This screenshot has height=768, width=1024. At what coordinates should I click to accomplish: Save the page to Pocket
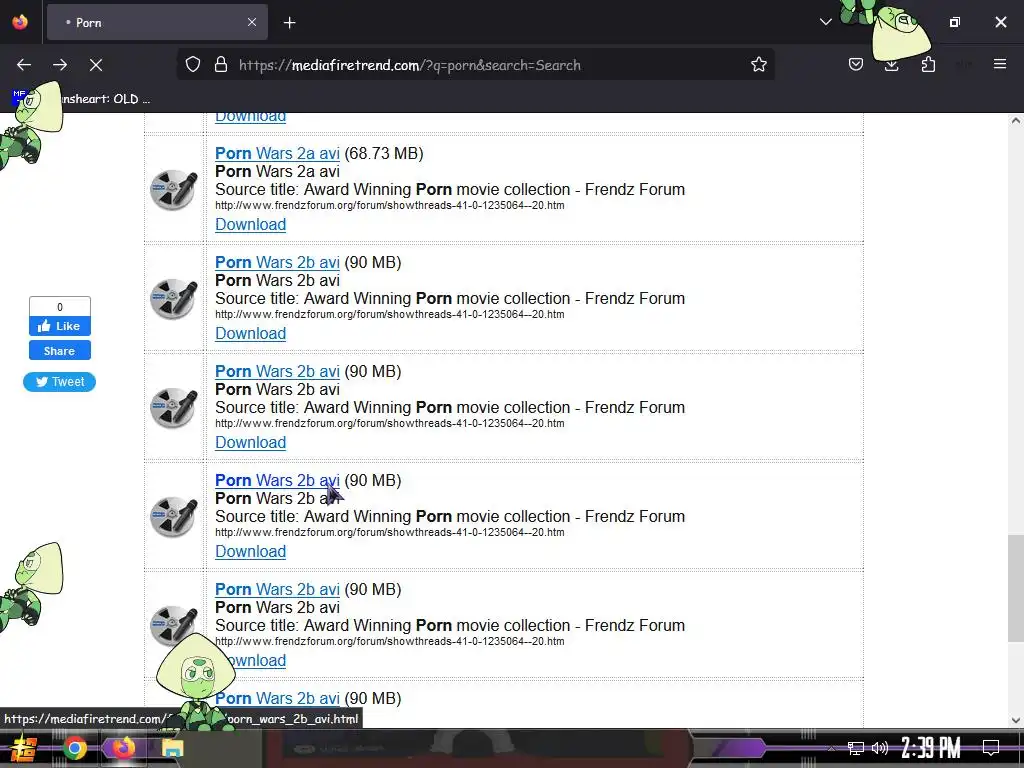856,65
